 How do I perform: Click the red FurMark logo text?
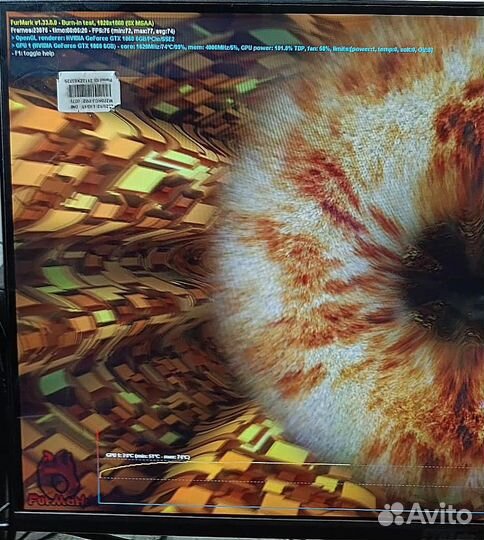pos(57,500)
